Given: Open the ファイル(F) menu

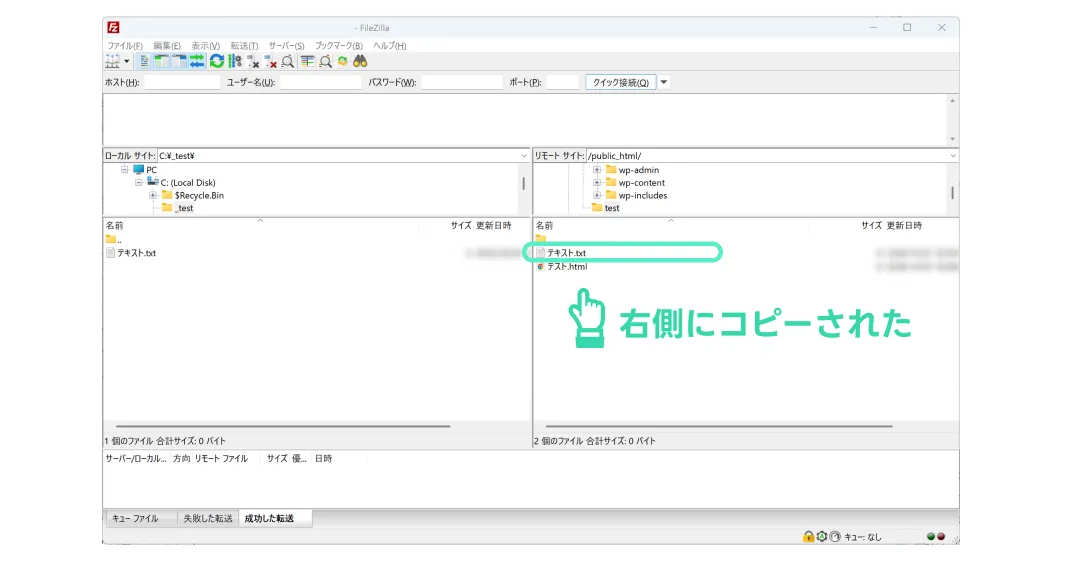Looking at the screenshot, I should click(x=125, y=45).
